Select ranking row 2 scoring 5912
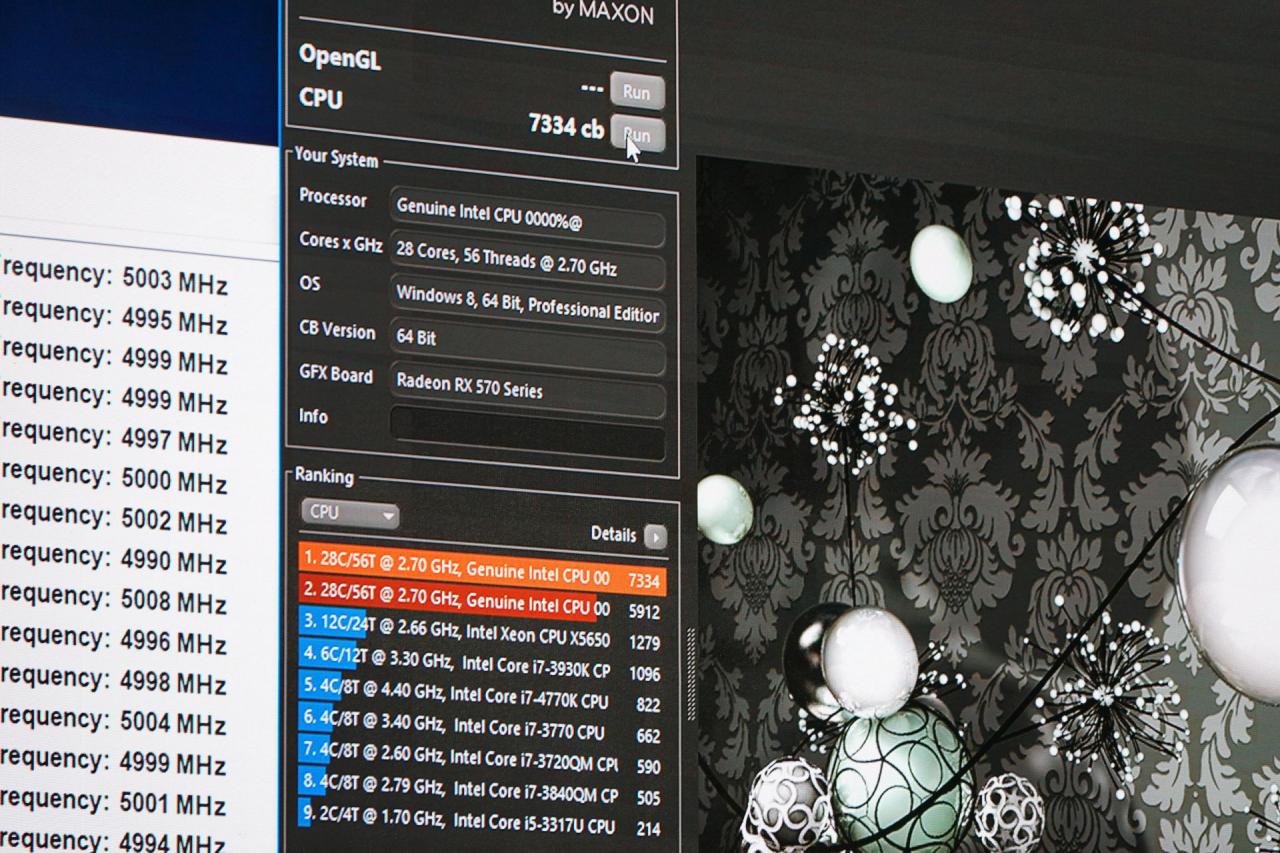 tap(482, 601)
